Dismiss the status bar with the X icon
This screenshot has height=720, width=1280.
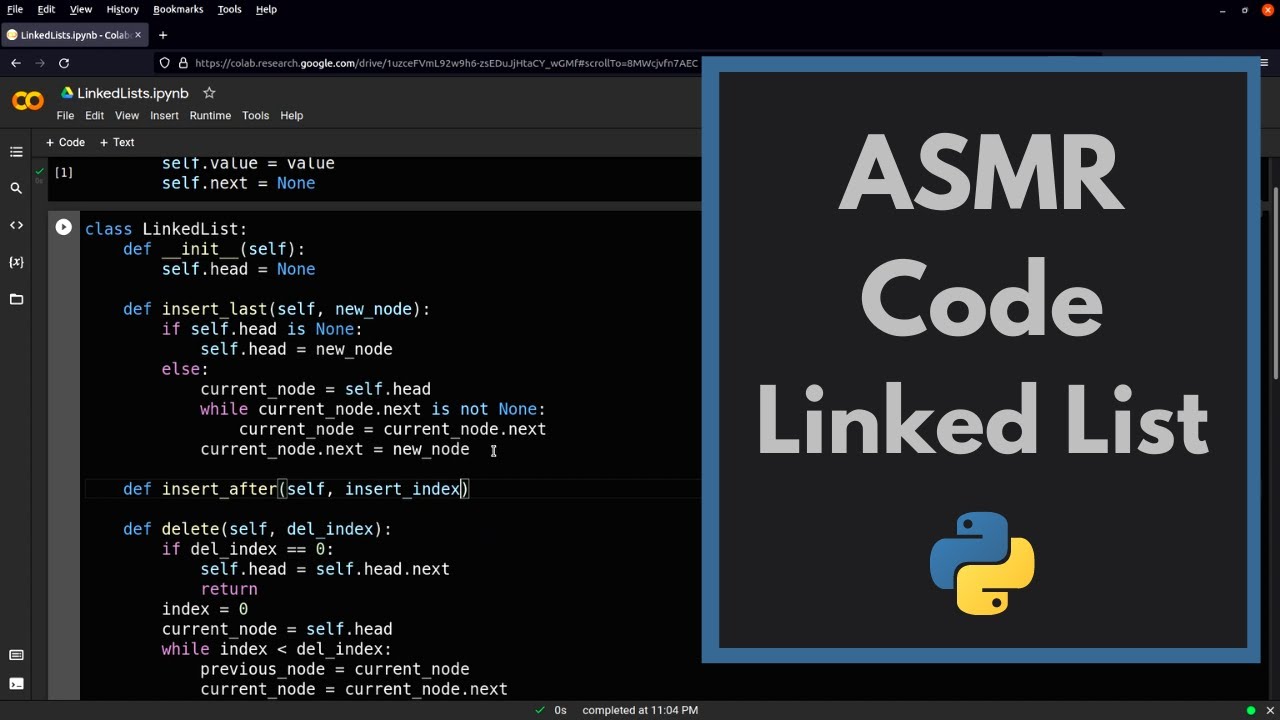(1270, 710)
